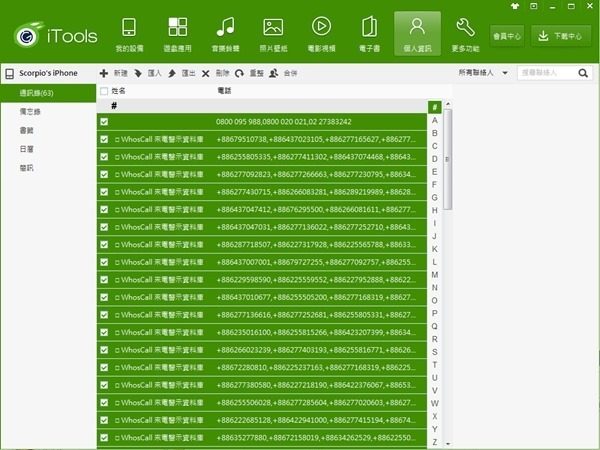Jump to index letter A
The width and height of the screenshot is (600, 450).
435,121
